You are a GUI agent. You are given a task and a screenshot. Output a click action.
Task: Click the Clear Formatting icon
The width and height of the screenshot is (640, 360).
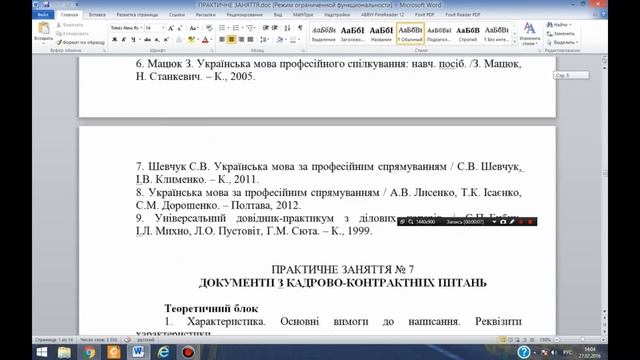click(209, 28)
